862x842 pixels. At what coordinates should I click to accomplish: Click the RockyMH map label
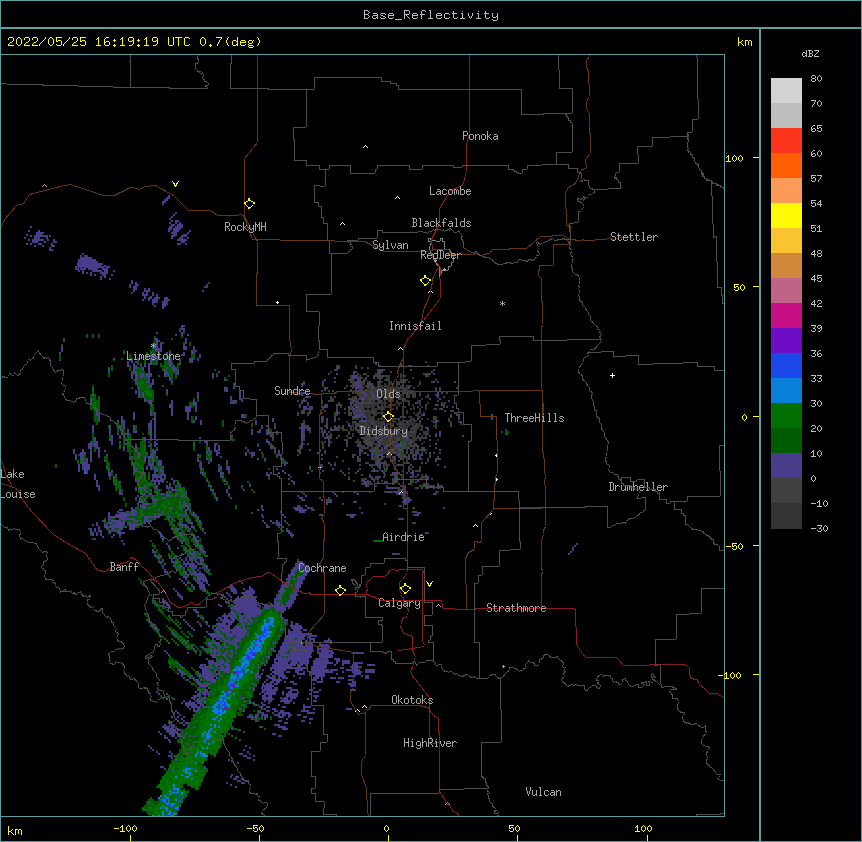(245, 227)
